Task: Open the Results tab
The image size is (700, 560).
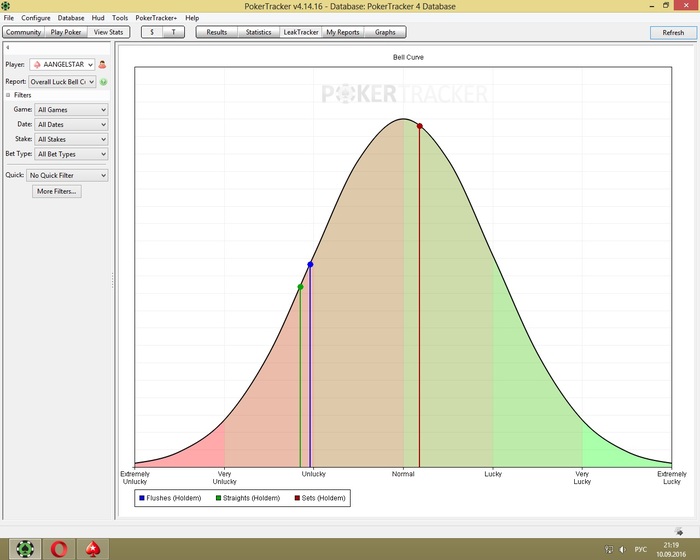Action: [217, 32]
